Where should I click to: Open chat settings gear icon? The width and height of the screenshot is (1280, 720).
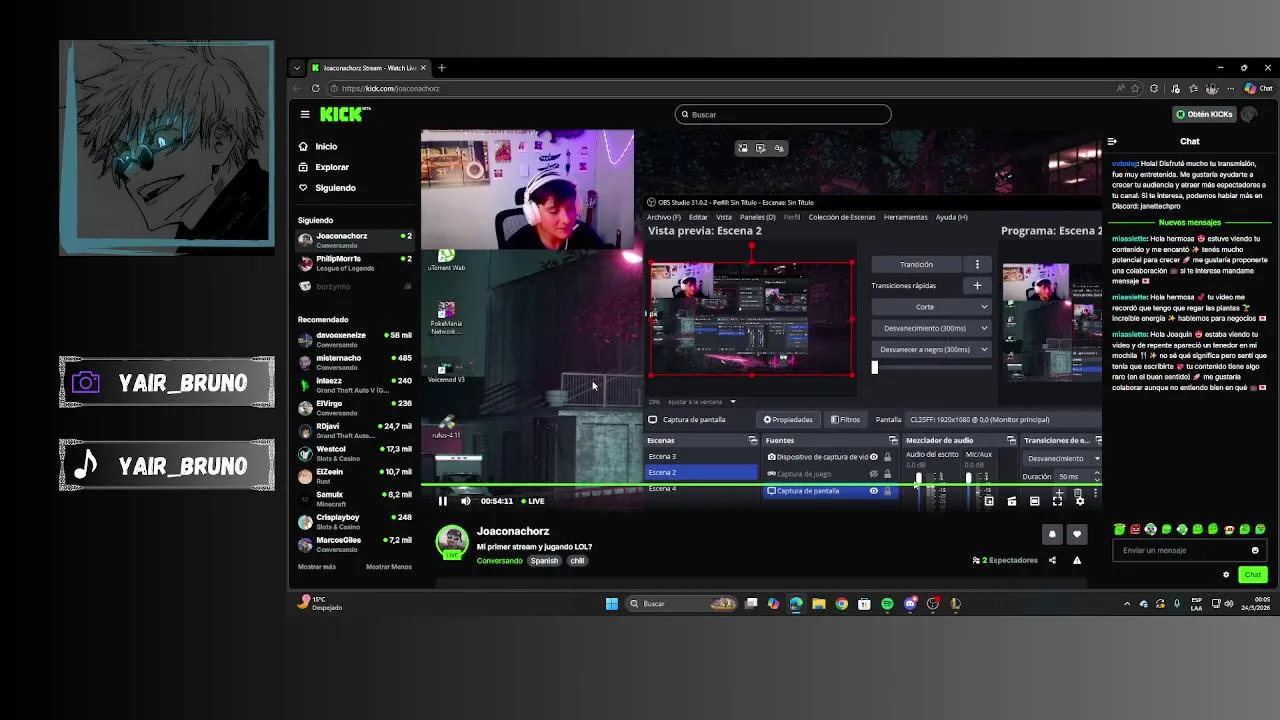pos(1226,574)
